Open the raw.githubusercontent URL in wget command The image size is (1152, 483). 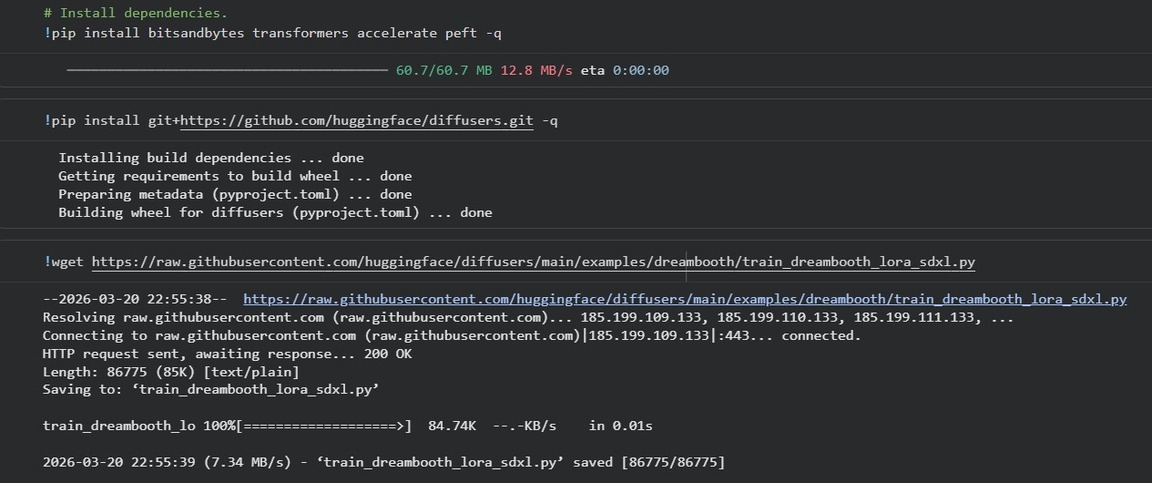pyautogui.click(x=533, y=262)
